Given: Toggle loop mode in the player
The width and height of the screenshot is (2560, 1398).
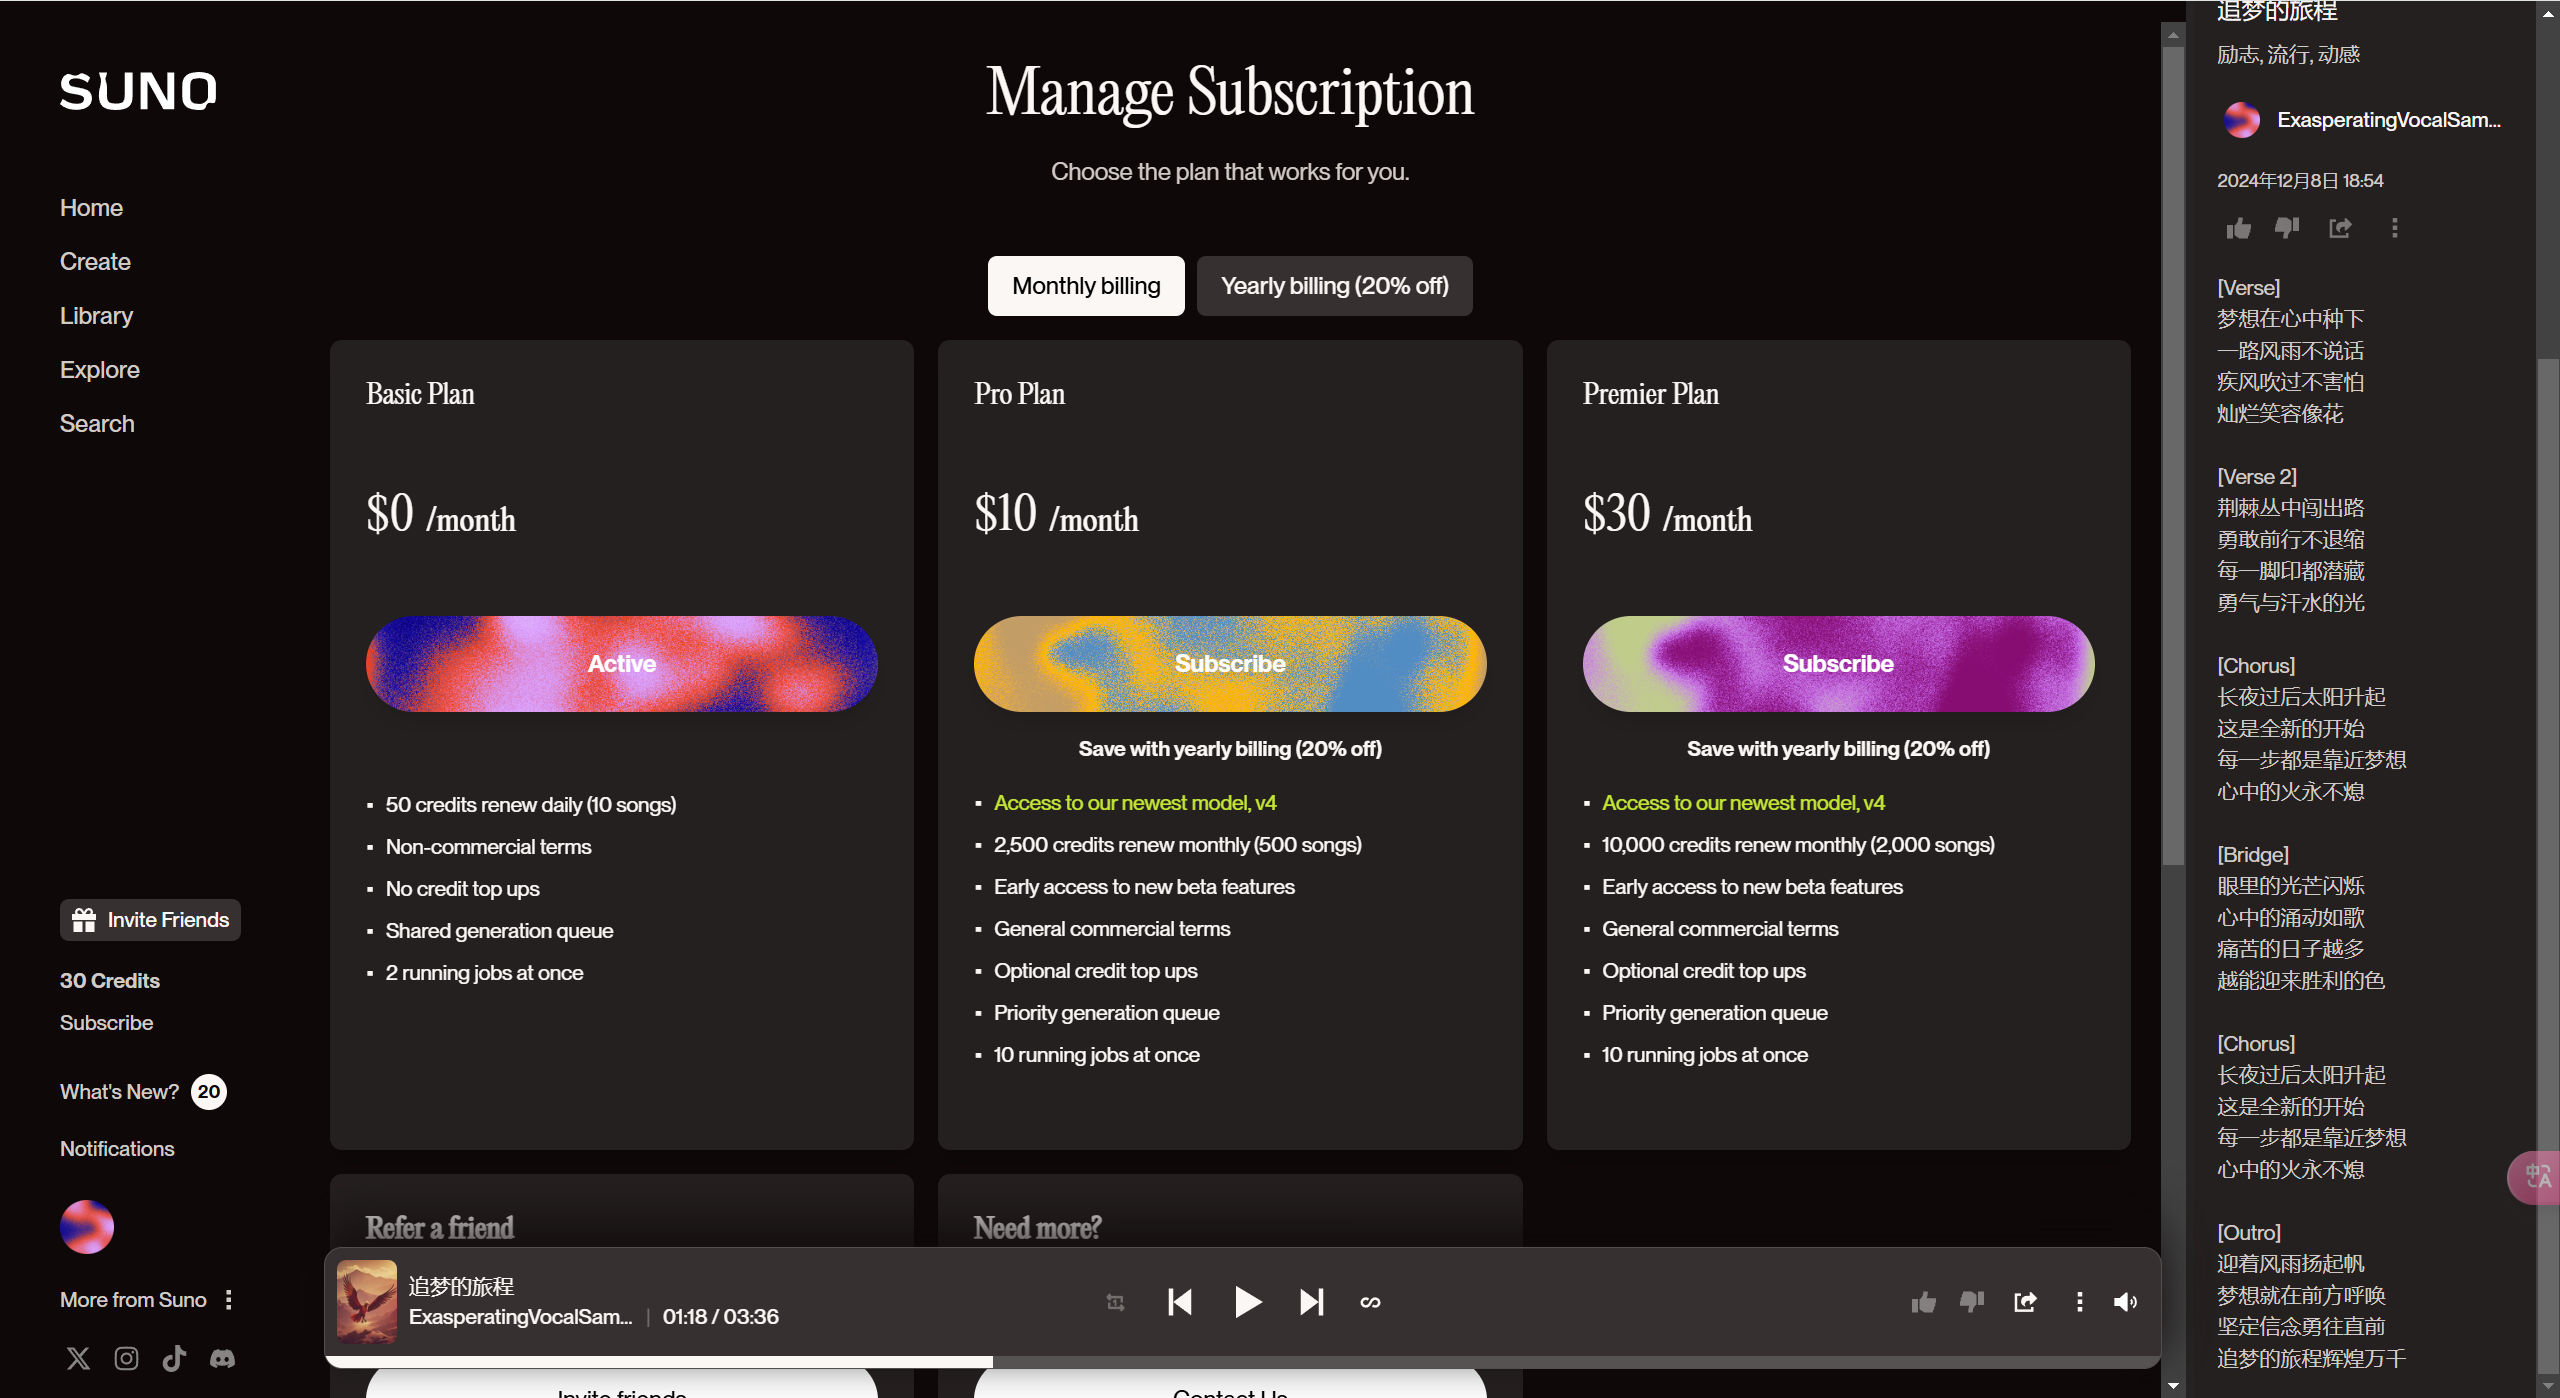Looking at the screenshot, I should tap(1370, 1302).
